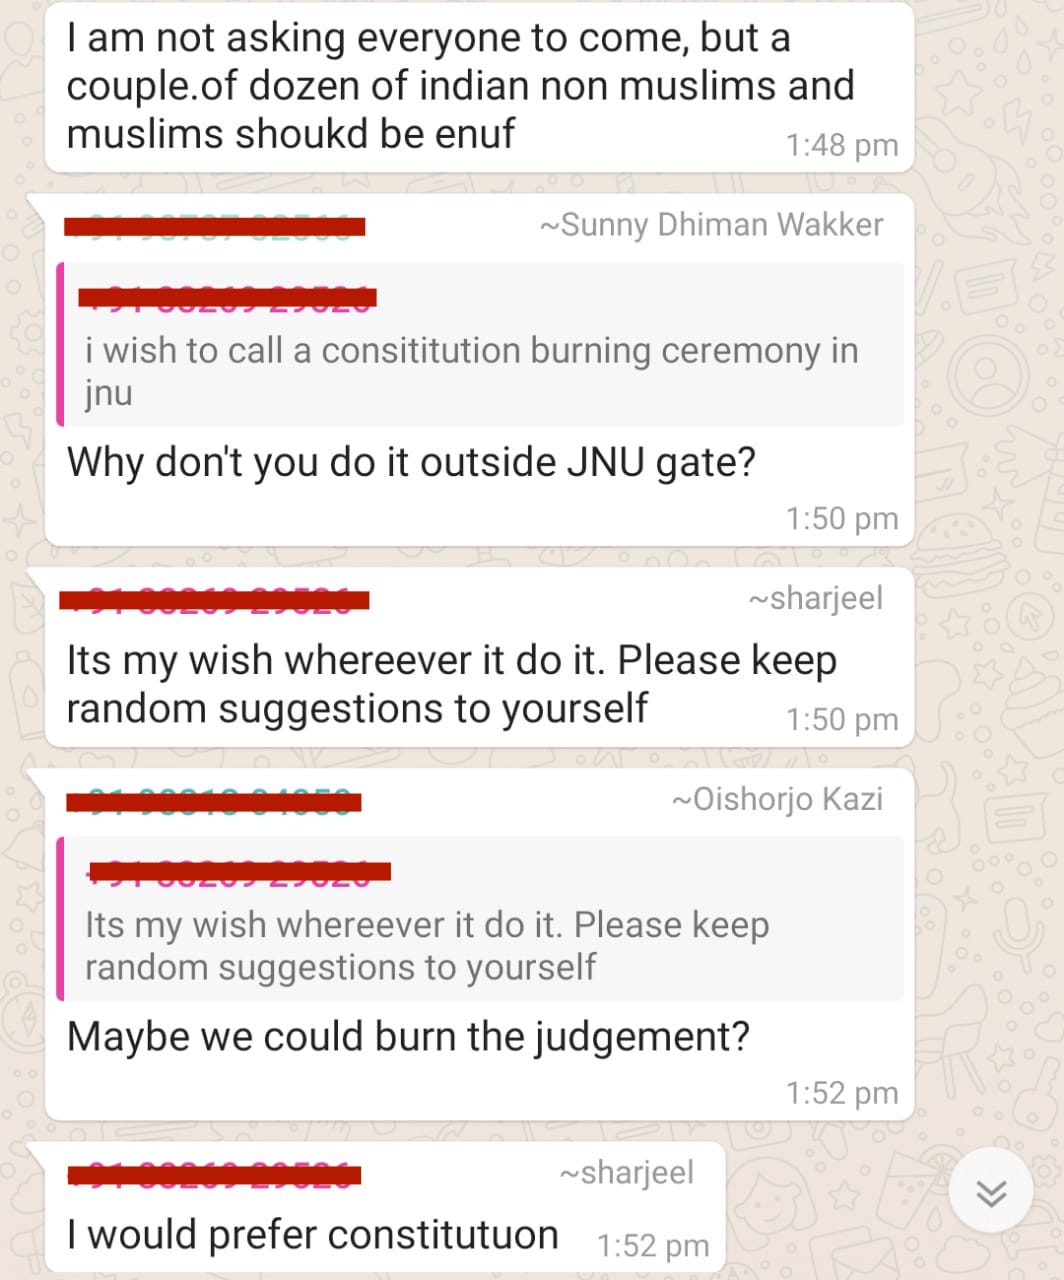Viewport: 1064px width, 1280px height.
Task: Tap sender name ~Sunny Dhiman Wakker
Action: click(x=712, y=225)
